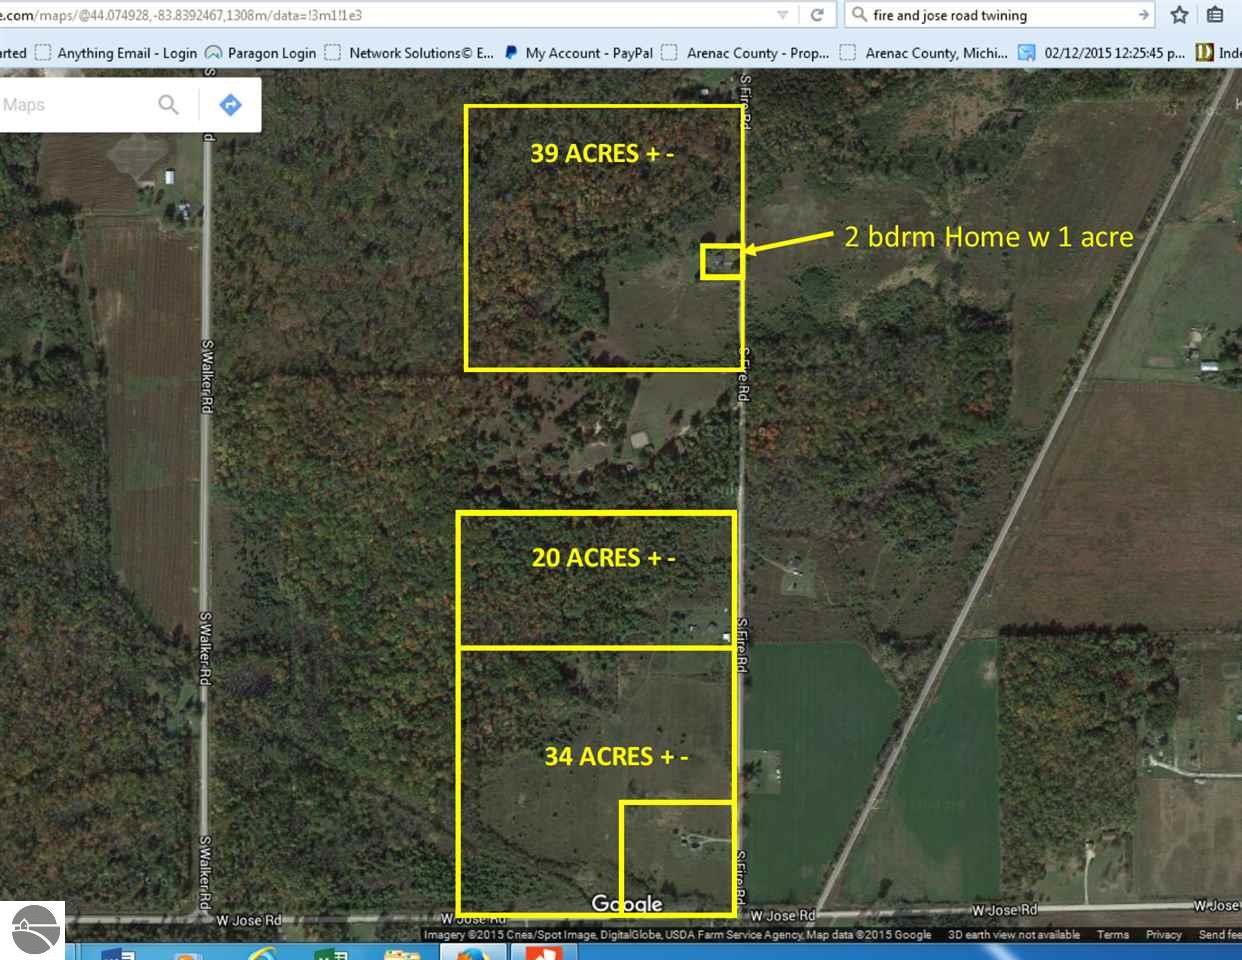
Task: Switch to Firefox on the taskbar
Action: pos(471,952)
